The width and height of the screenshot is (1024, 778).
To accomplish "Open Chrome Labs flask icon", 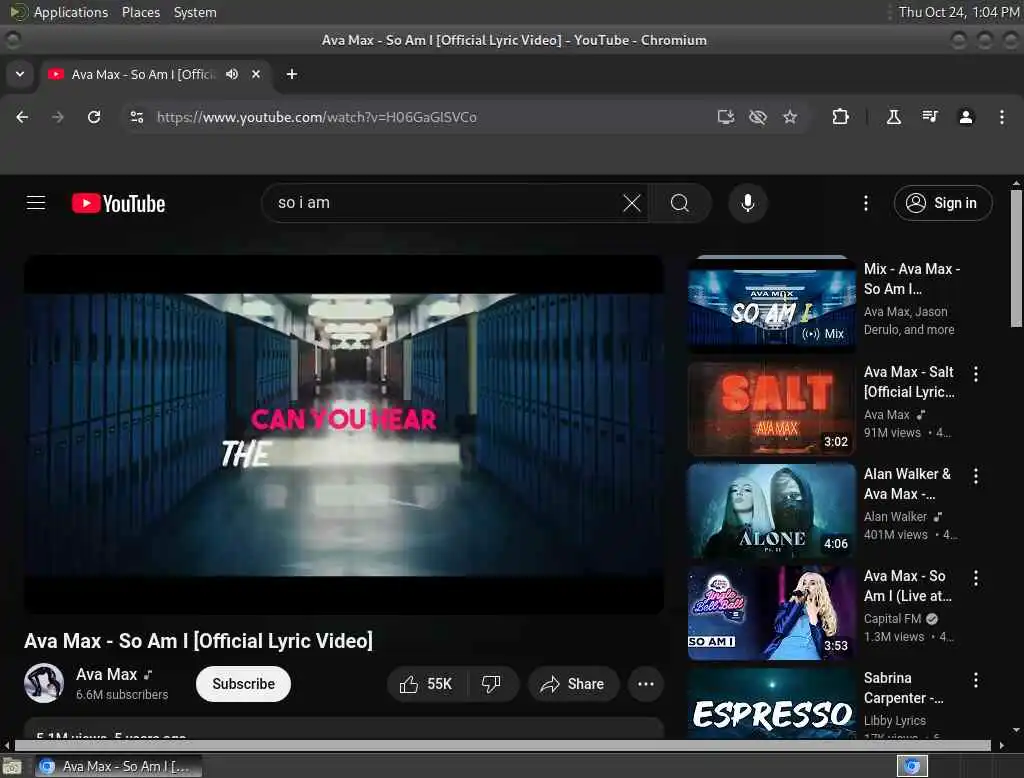I will click(x=893, y=117).
